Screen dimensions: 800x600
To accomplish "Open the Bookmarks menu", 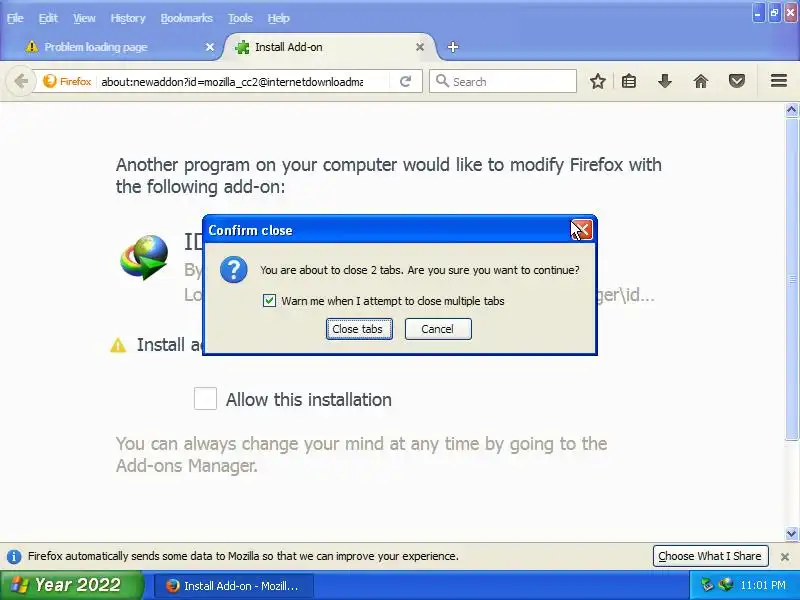I will 186,18.
